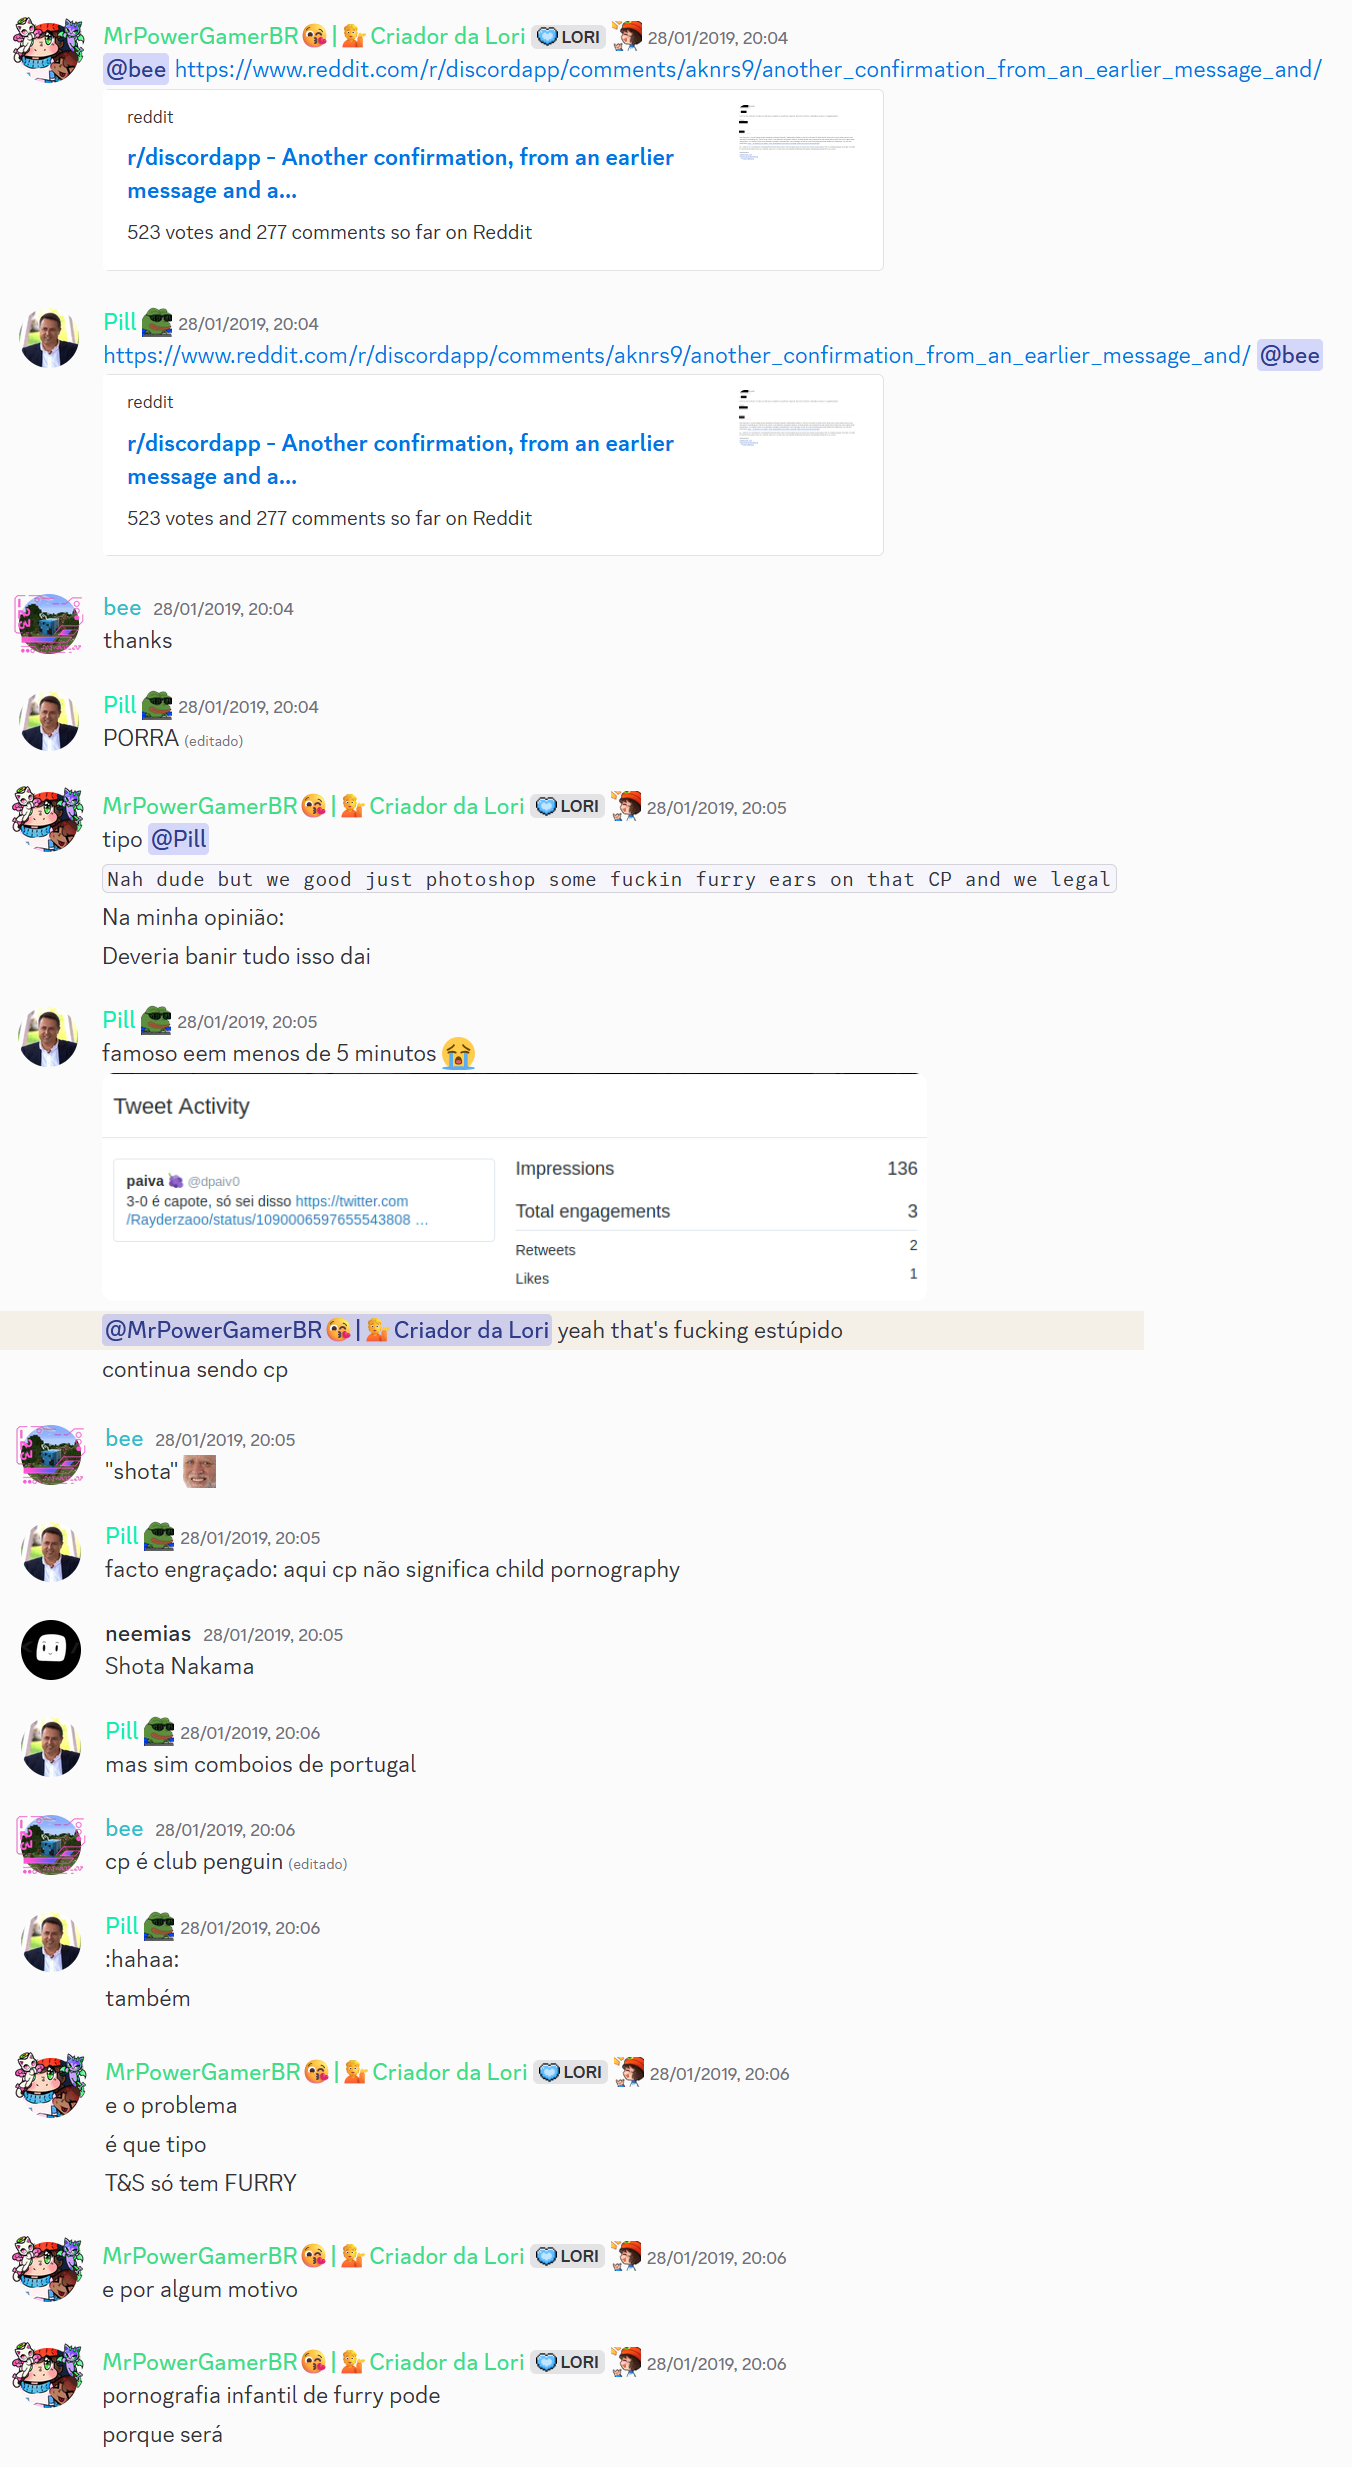Click the @Pill mention after "tipo"
Image resolution: width=1352 pixels, height=2467 pixels.
[x=178, y=839]
